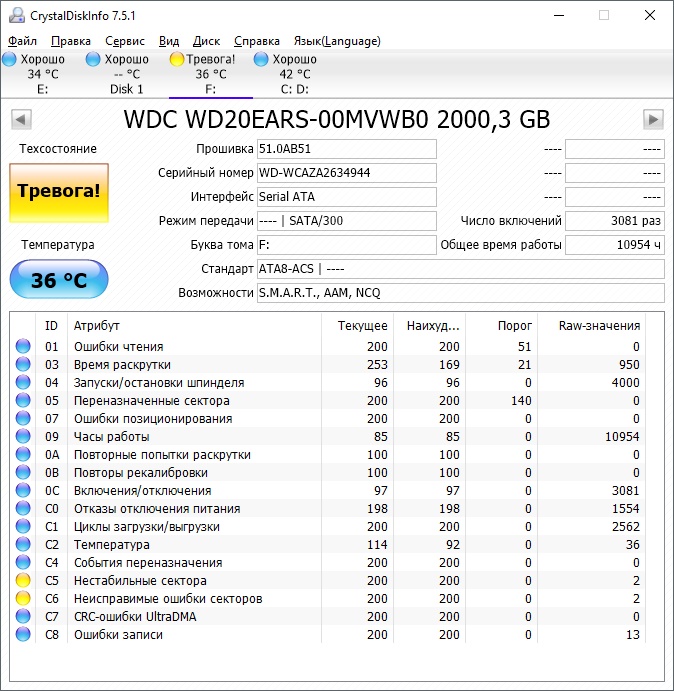
Task: Click status icon for Часы работы
Action: click(23, 436)
